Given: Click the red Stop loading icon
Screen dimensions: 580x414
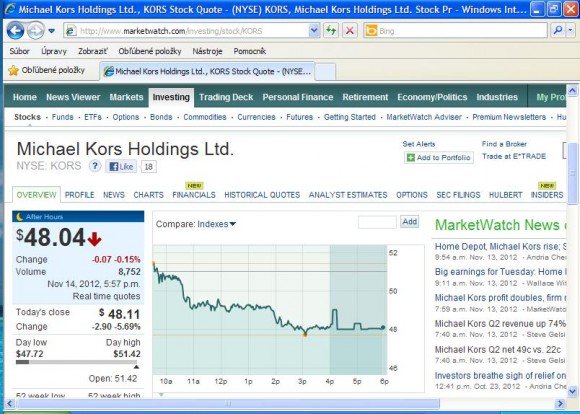Looking at the screenshot, I should click(350, 31).
